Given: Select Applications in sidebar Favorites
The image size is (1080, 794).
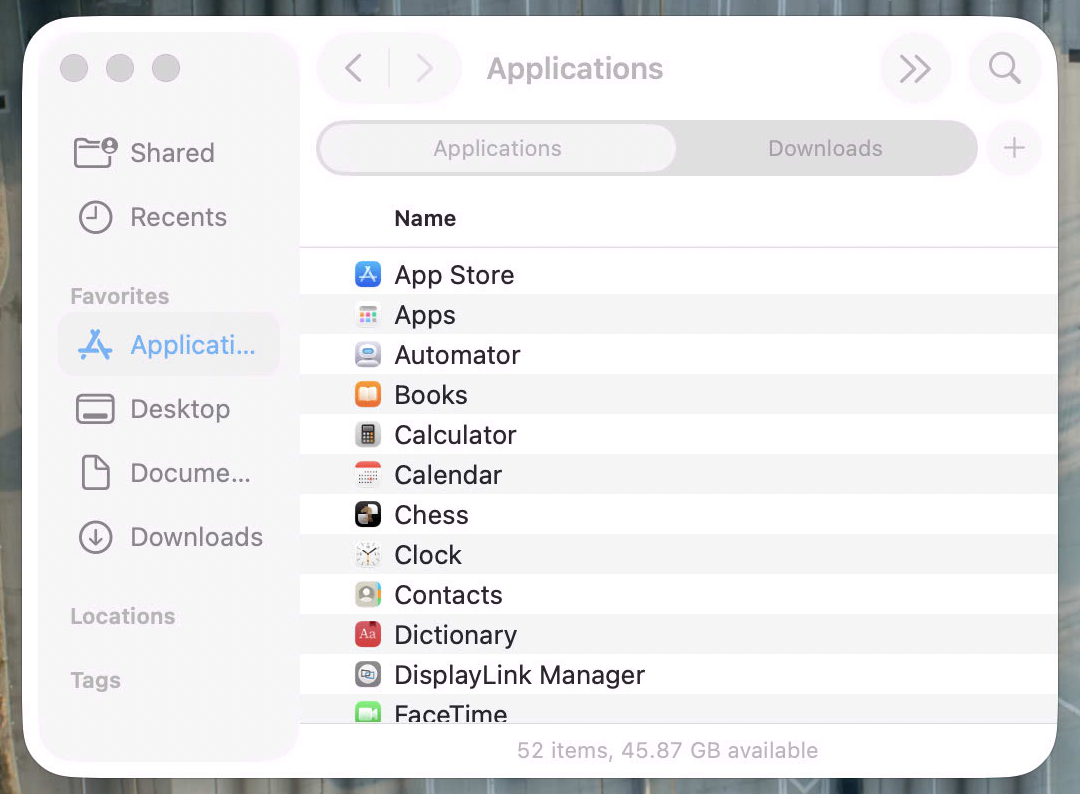Looking at the screenshot, I should click(x=169, y=344).
